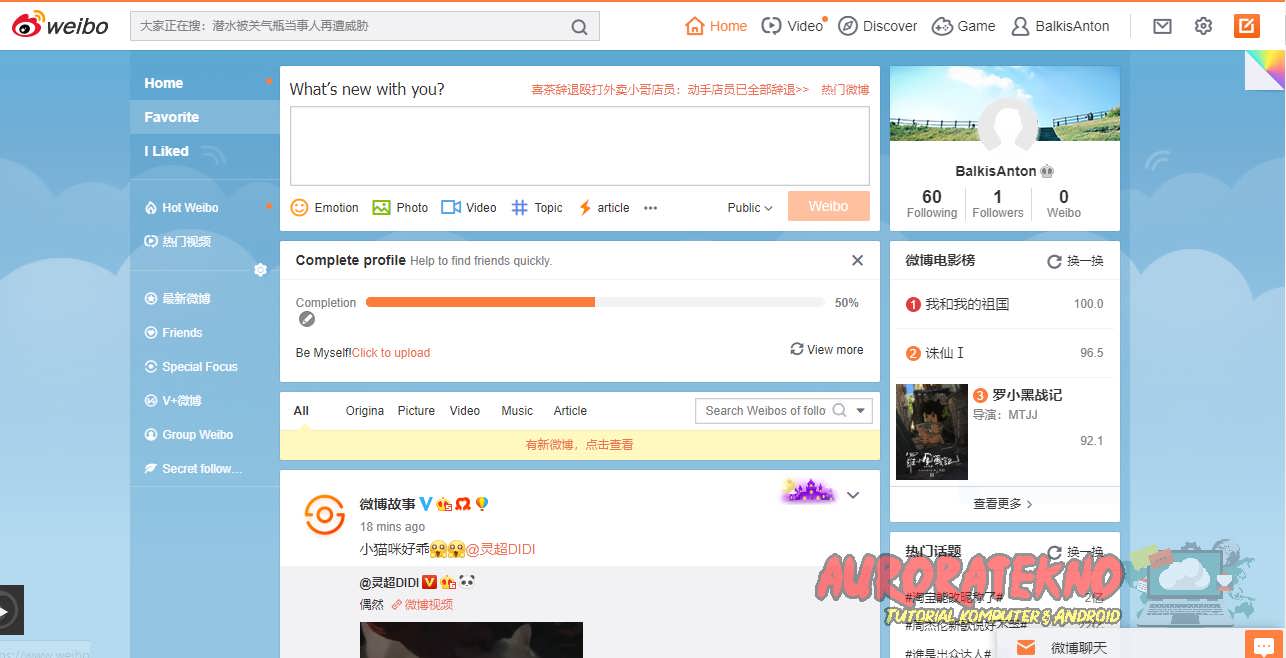Select Favorite in left sidebar
The height and width of the screenshot is (658, 1286).
[204, 117]
